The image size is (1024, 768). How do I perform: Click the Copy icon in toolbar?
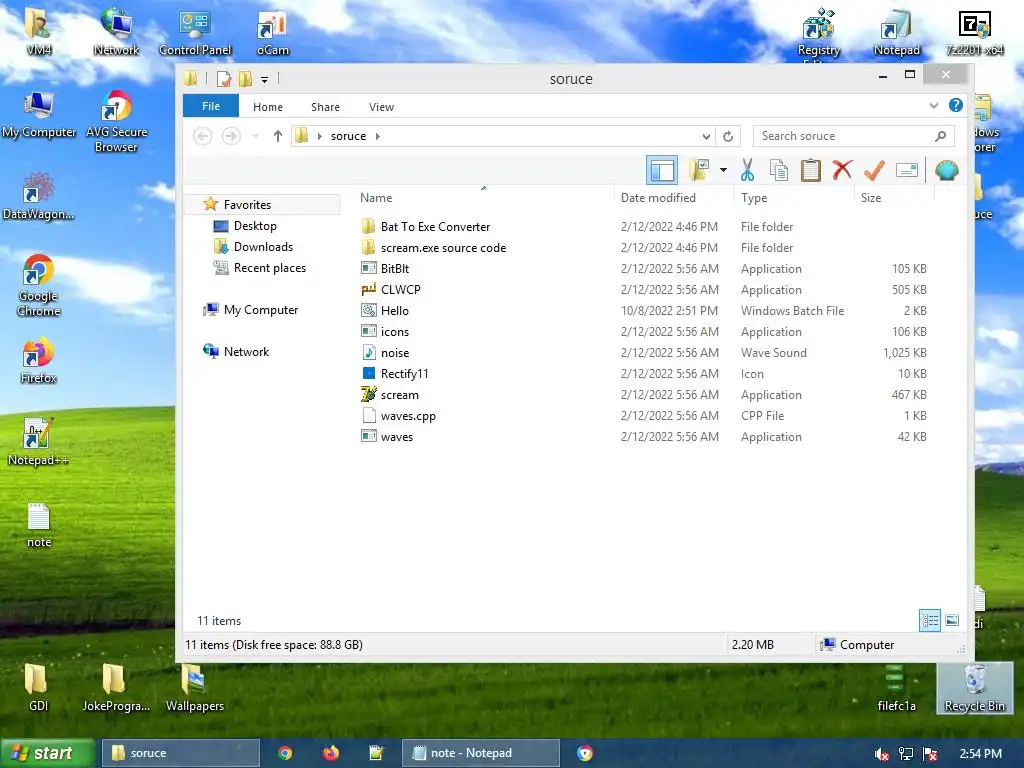pyautogui.click(x=778, y=170)
